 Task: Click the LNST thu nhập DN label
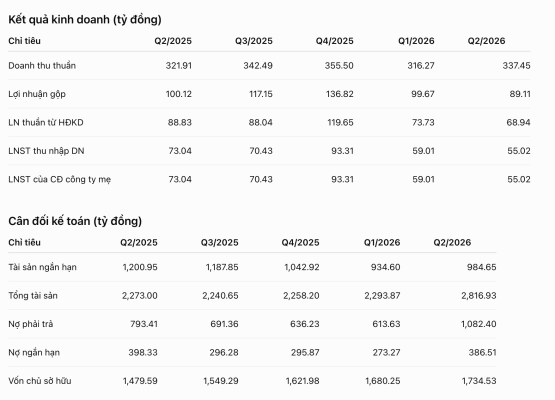[46, 151]
